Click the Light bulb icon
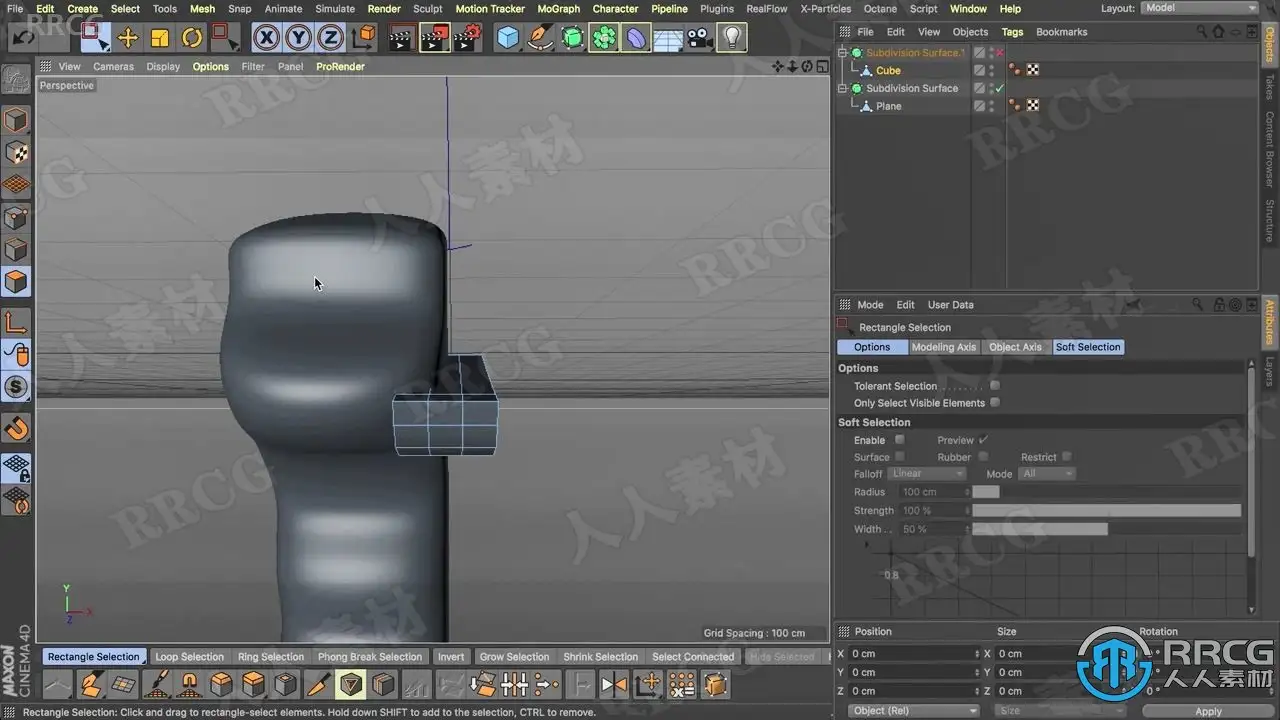 tap(733, 38)
